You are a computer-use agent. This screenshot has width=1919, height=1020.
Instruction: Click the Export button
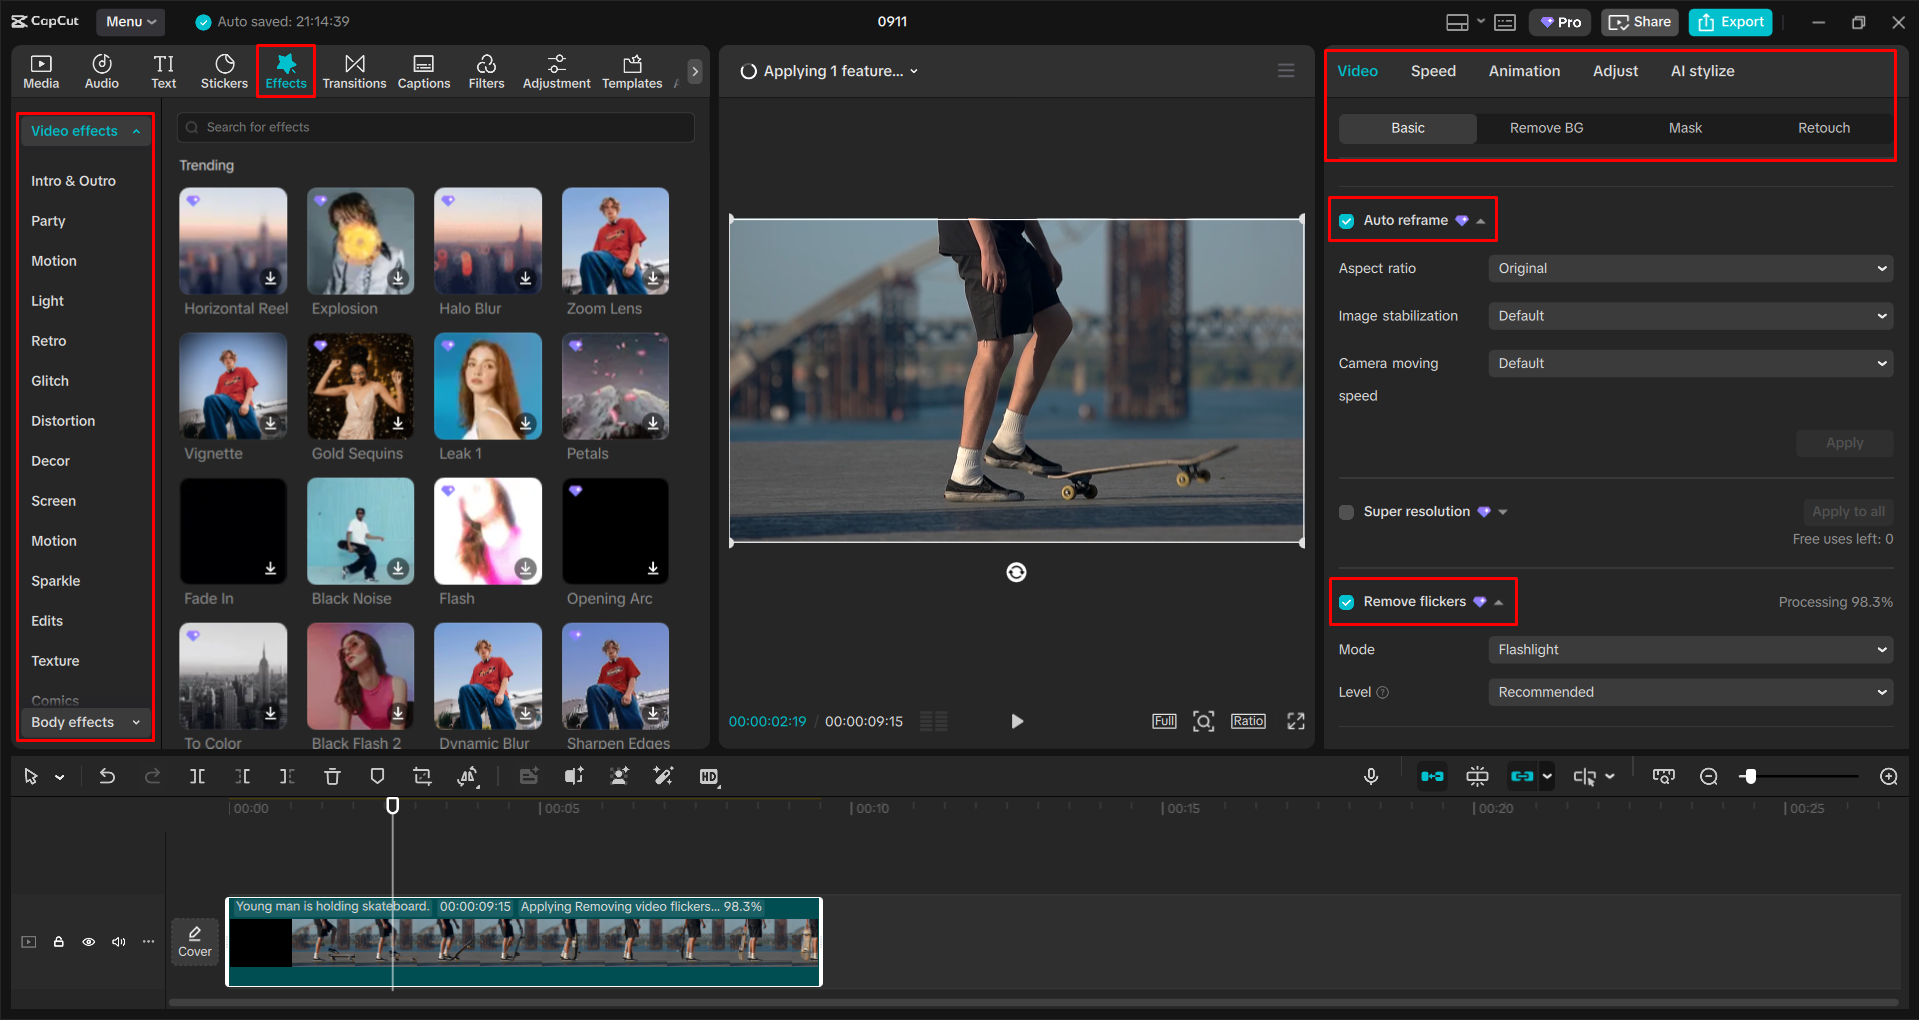pos(1730,22)
